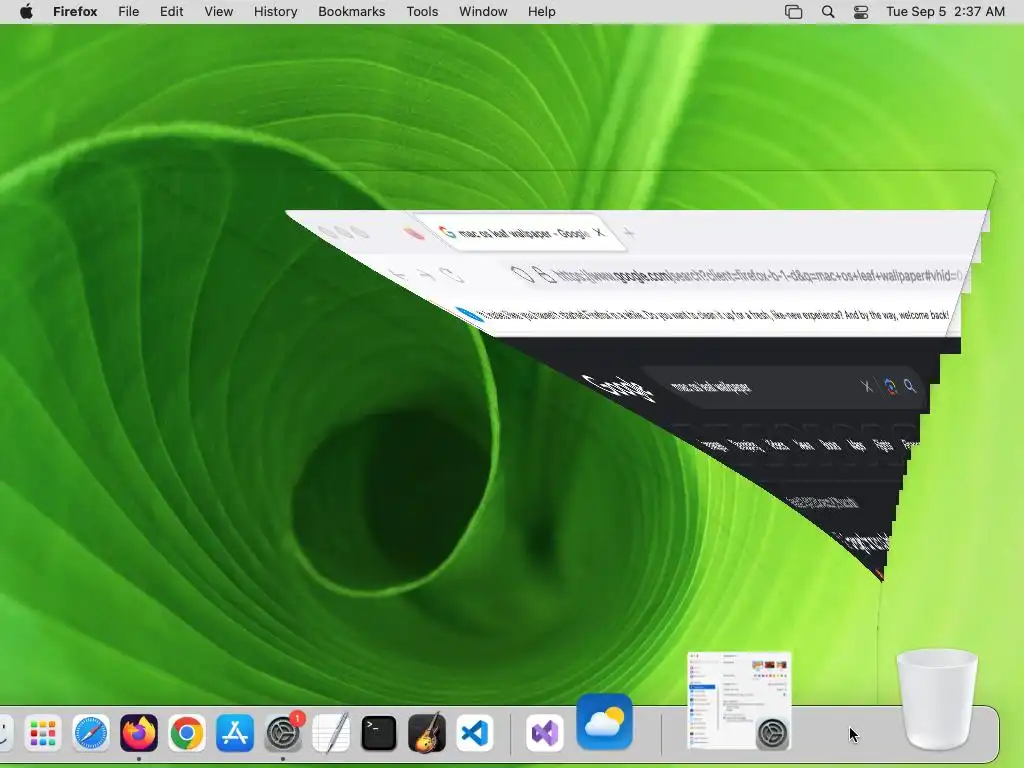Image resolution: width=1024 pixels, height=768 pixels.
Task: Open Google Chrome from the Dock
Action: (187, 733)
